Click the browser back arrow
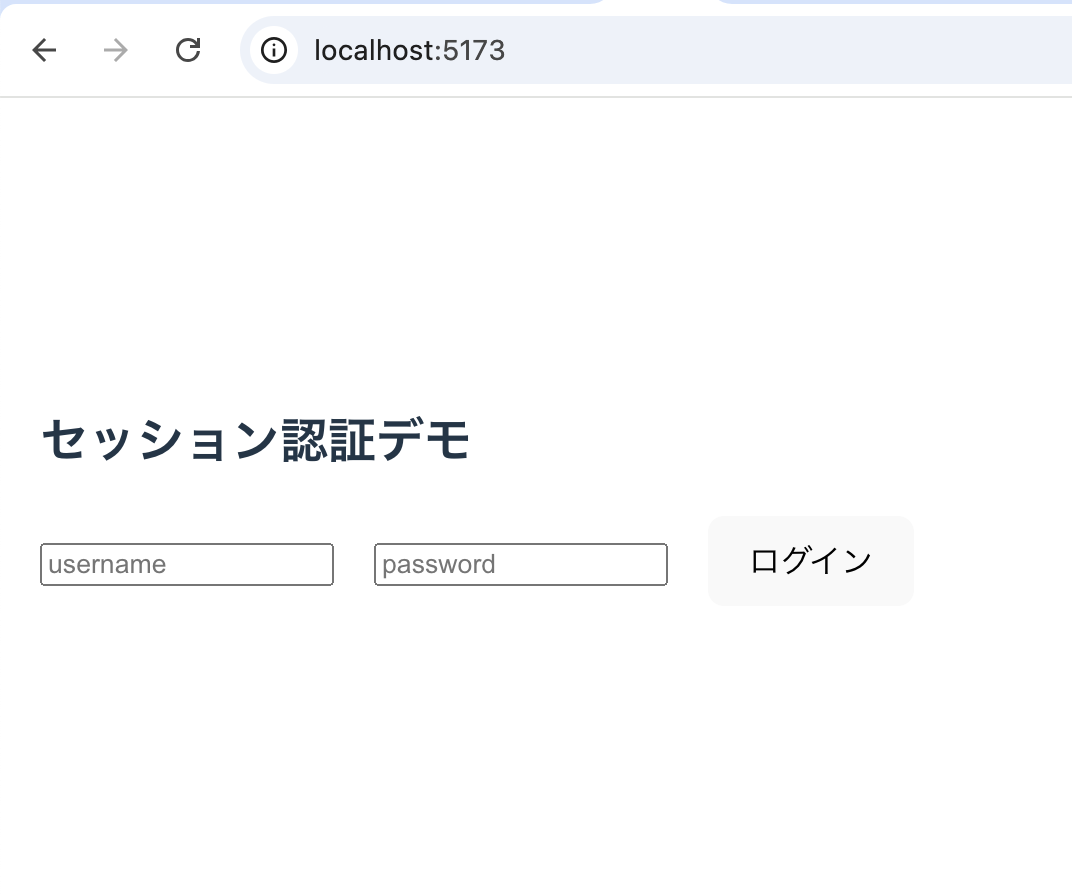Viewport: 1072px width, 896px height. coord(44,51)
